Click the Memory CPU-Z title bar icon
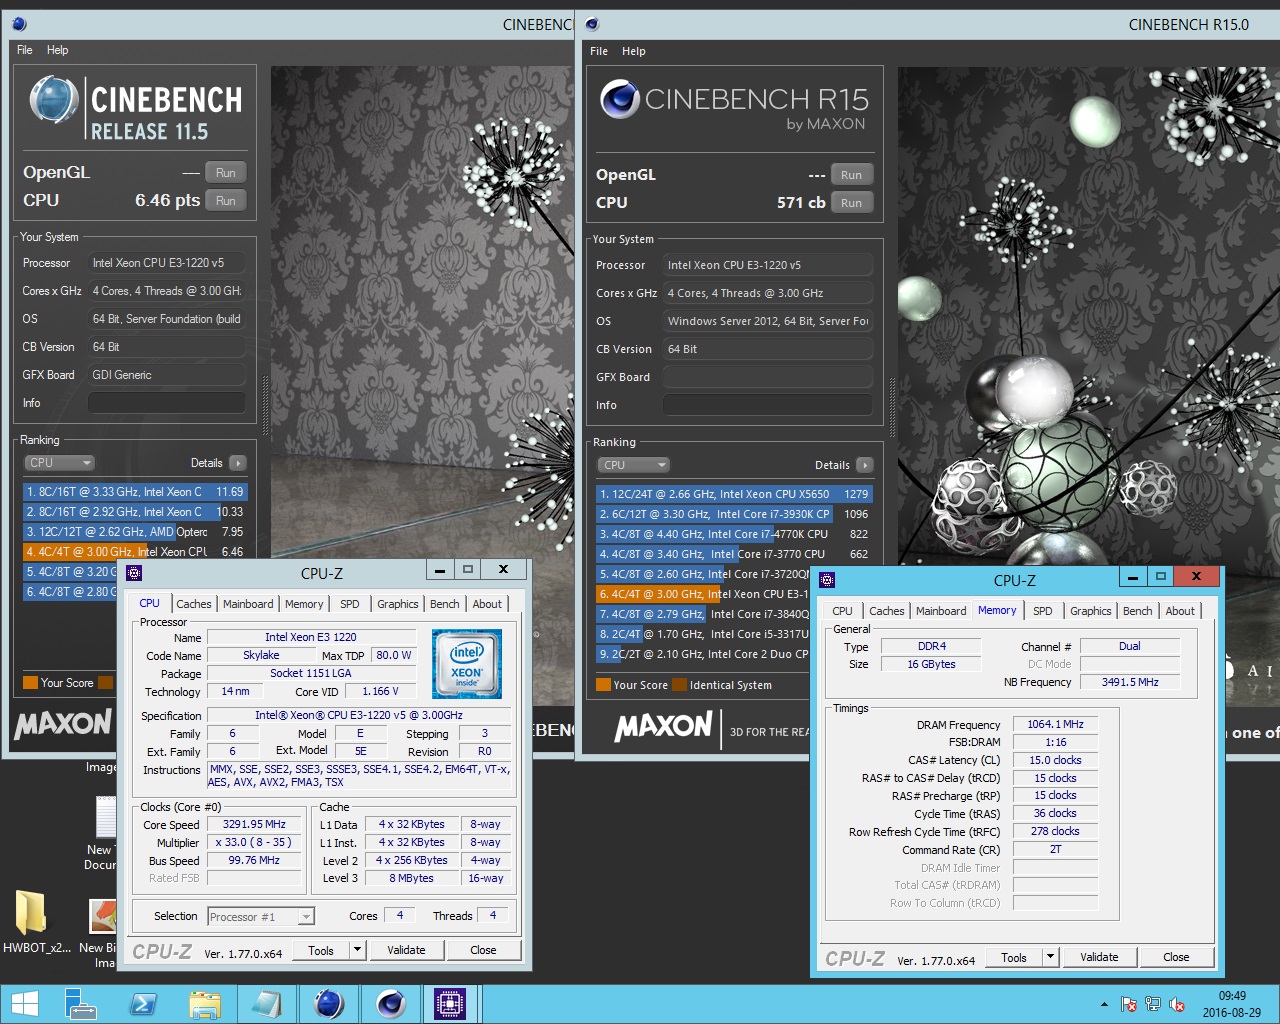The image size is (1280, 1024). tap(827, 580)
